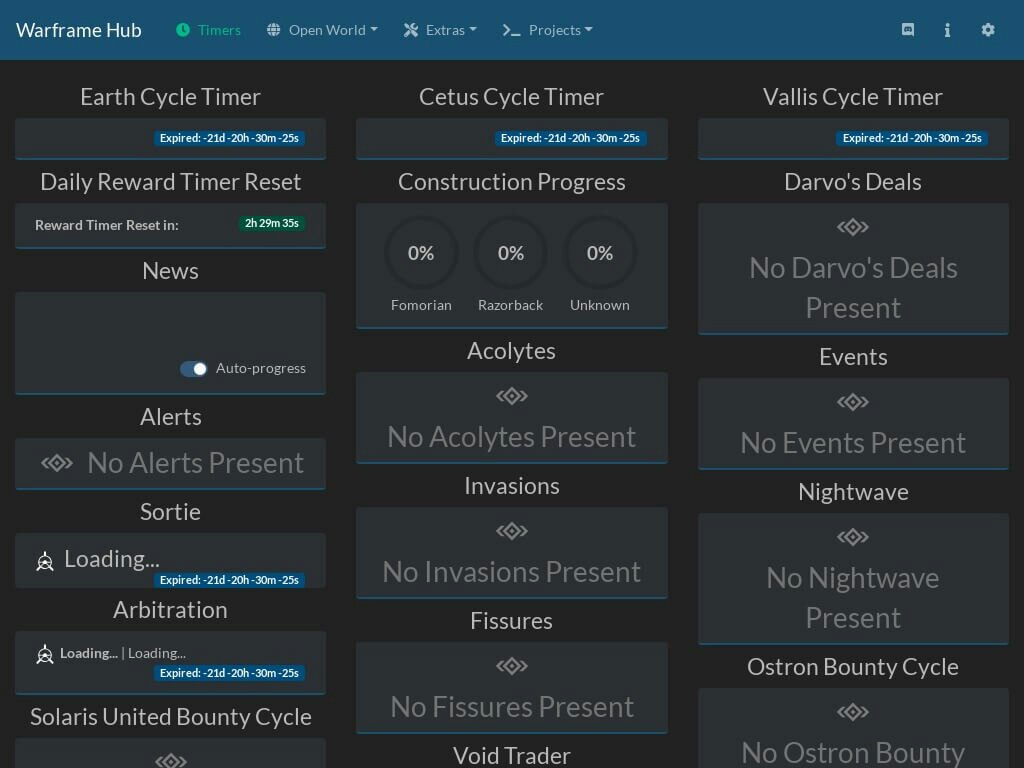Click the tools icon beside Extras
The height and width of the screenshot is (768, 1024).
tap(411, 30)
